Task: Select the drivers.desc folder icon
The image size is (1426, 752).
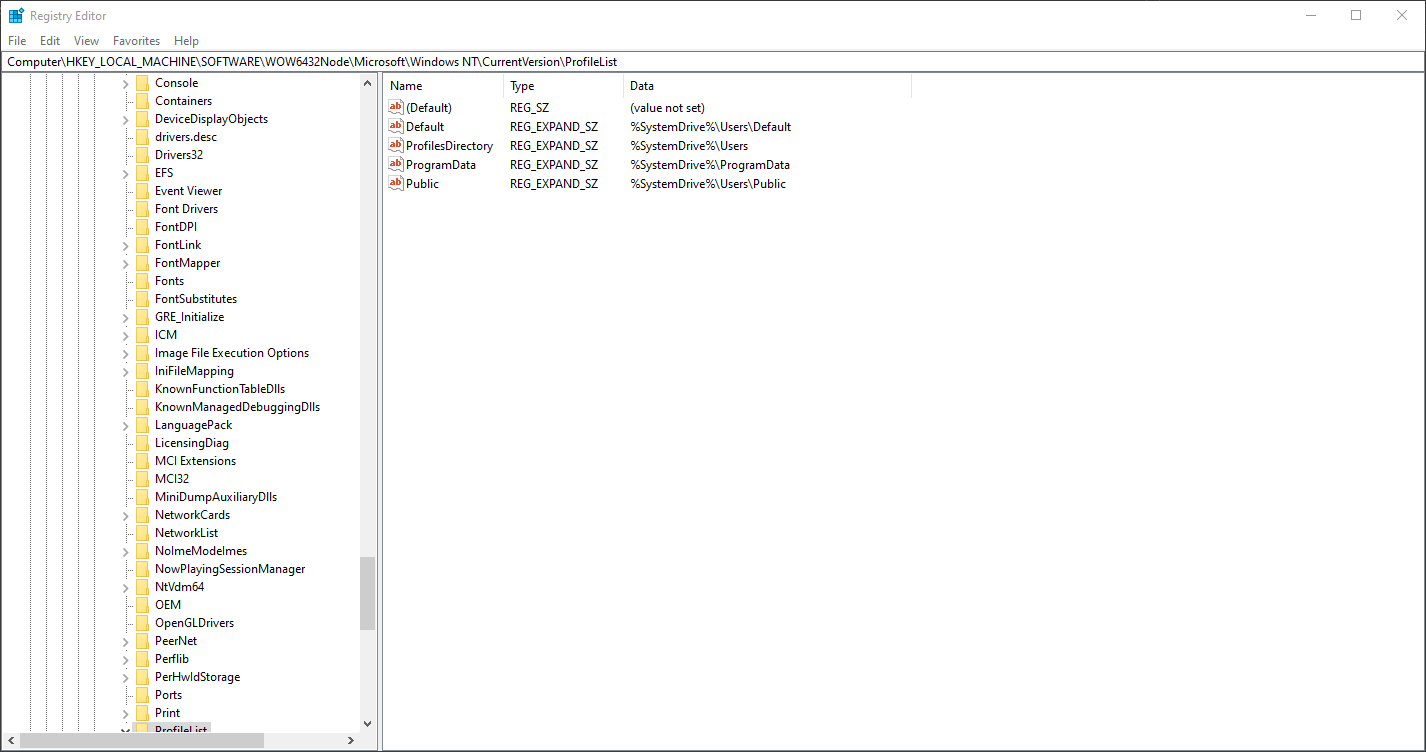Action: point(142,137)
